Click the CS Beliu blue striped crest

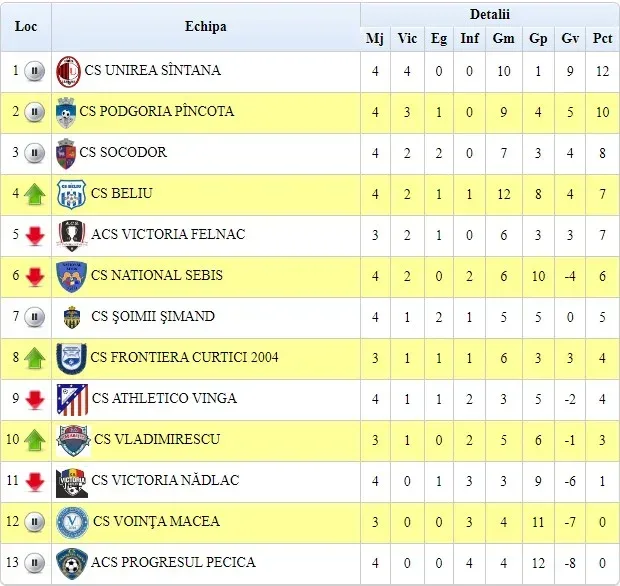[x=71, y=194]
